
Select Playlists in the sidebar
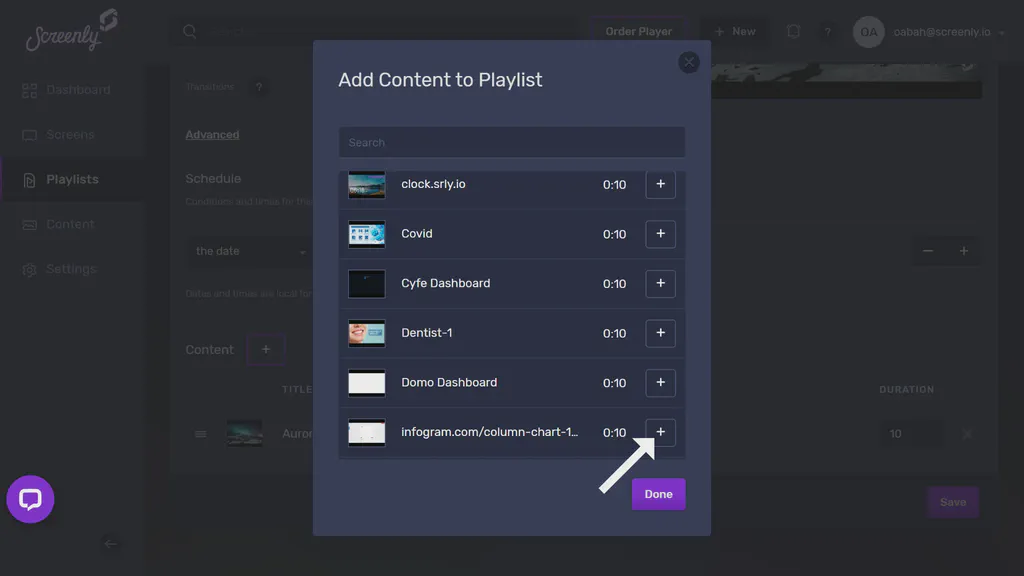70,179
